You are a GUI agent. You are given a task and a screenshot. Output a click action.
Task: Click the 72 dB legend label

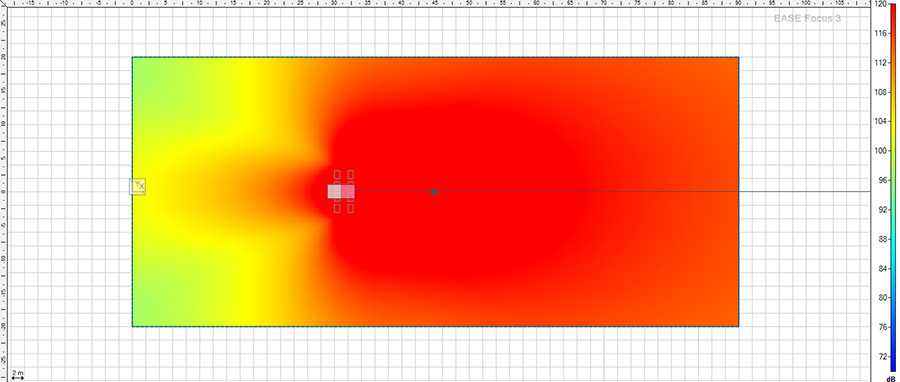879,357
